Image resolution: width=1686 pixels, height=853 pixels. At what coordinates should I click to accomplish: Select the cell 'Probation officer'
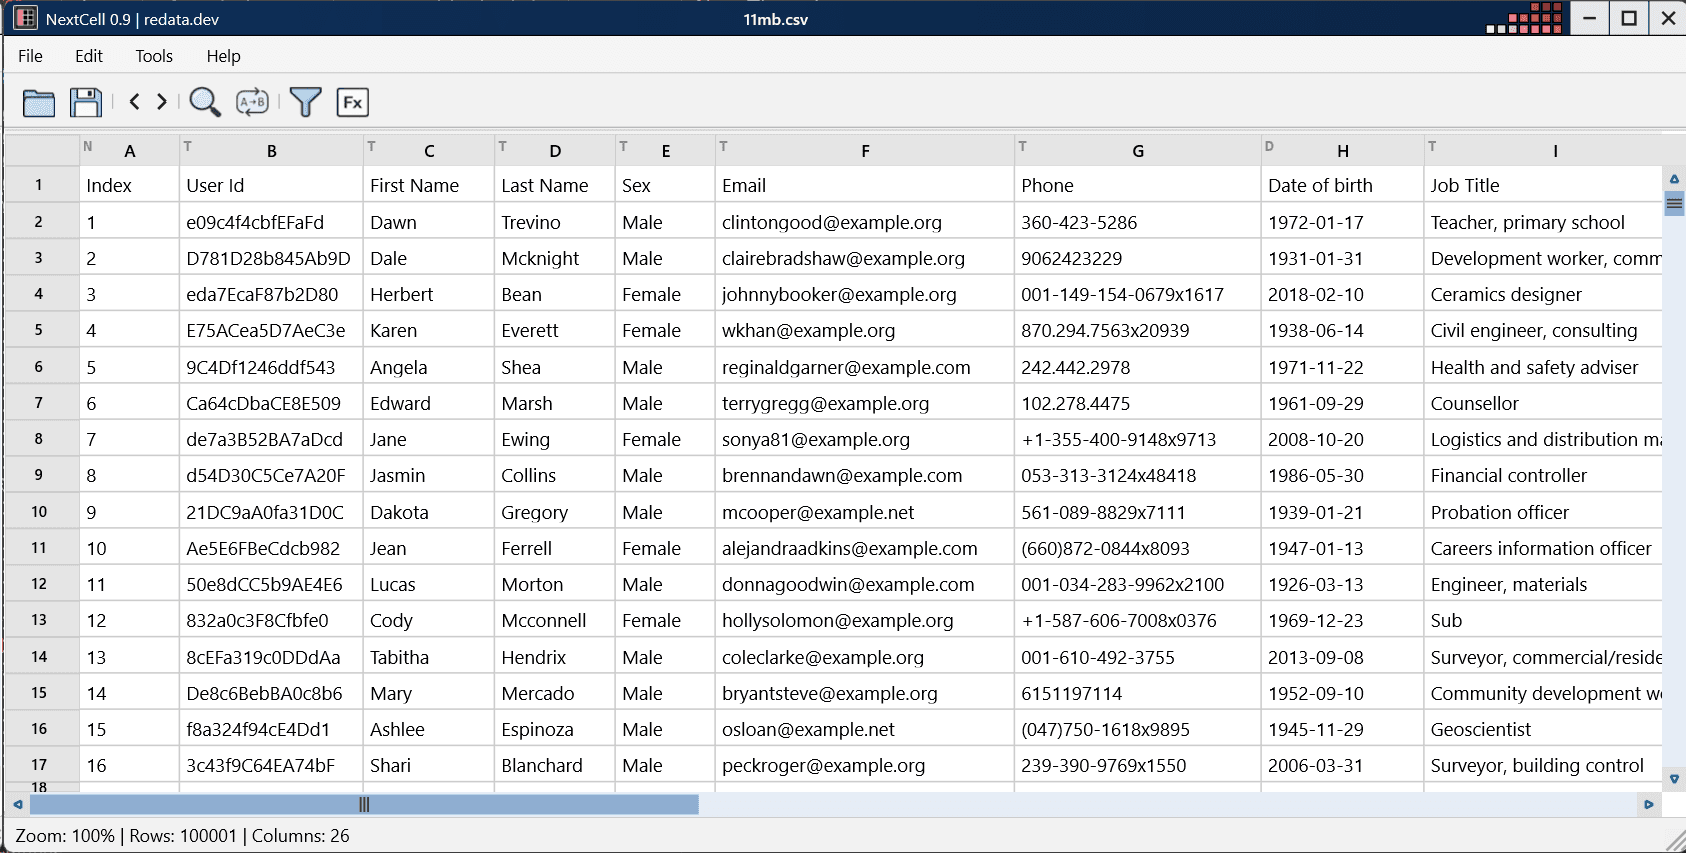pos(1542,512)
